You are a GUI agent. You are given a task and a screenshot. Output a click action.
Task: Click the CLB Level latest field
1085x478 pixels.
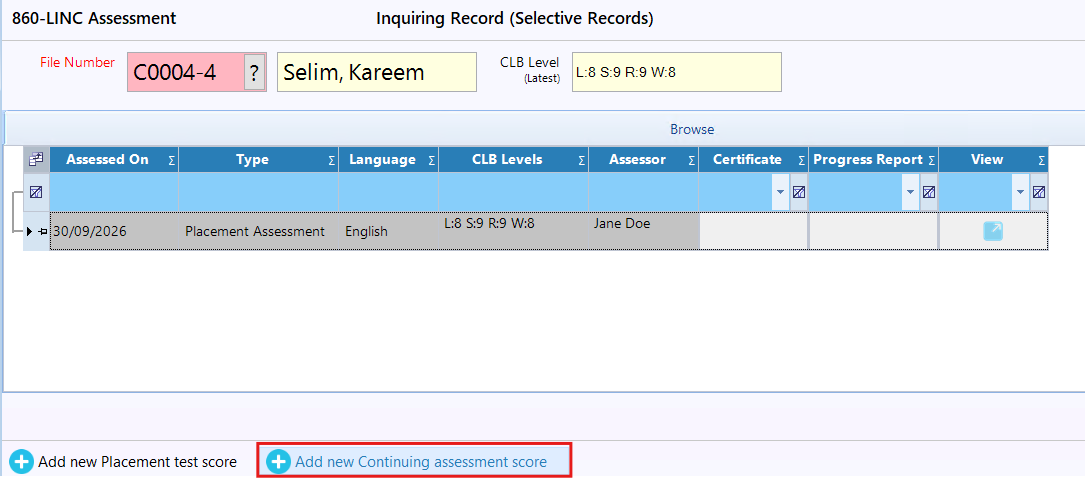(x=676, y=72)
